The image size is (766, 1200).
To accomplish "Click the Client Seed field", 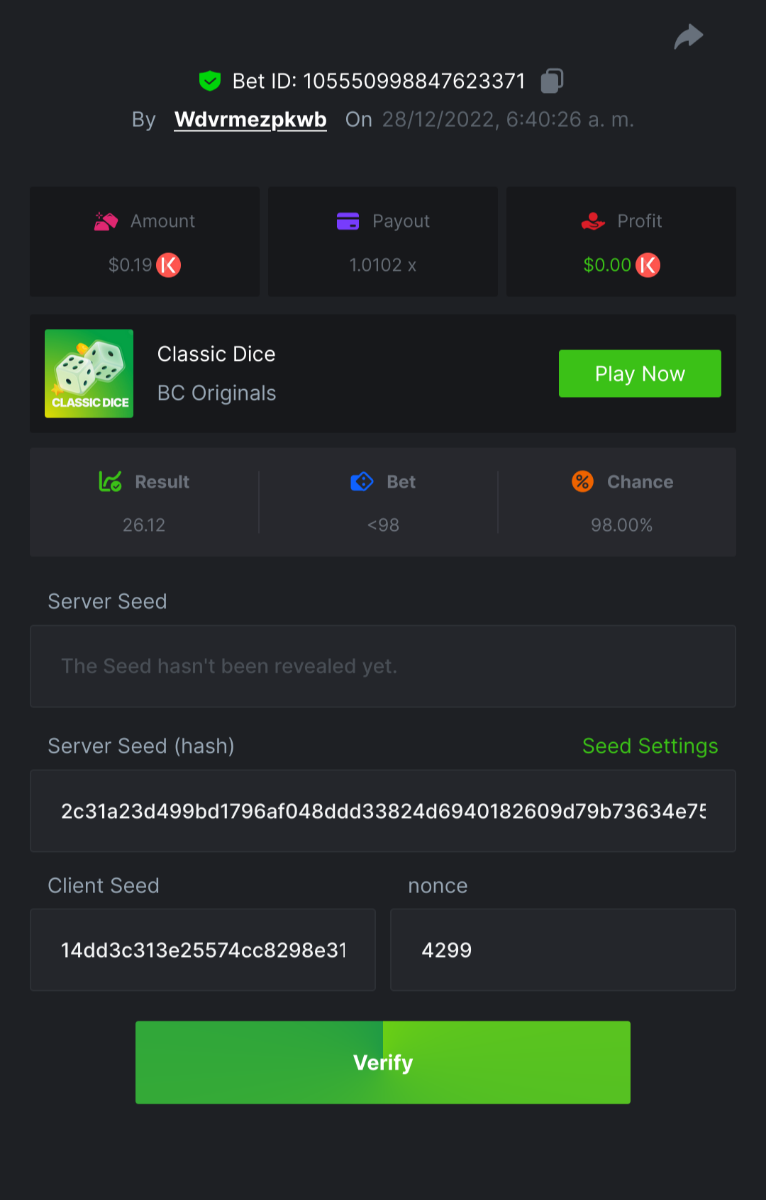I will tap(203, 950).
